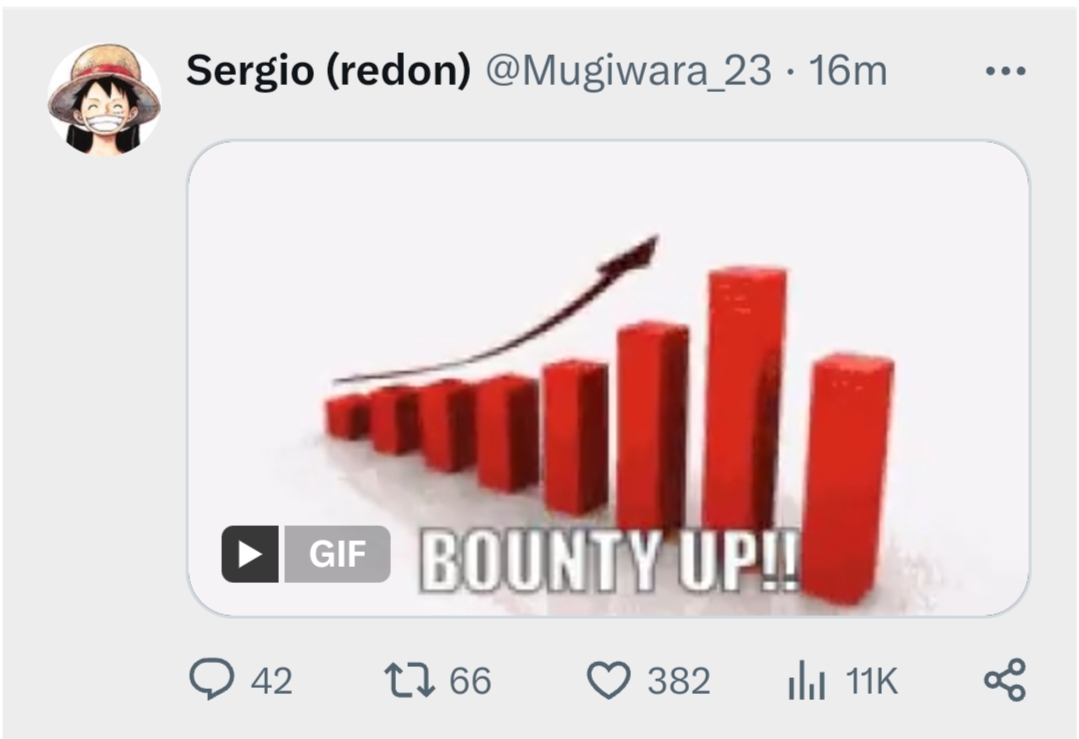Open view analytics bar chart icon
The image size is (1079, 739).
[x=806, y=680]
